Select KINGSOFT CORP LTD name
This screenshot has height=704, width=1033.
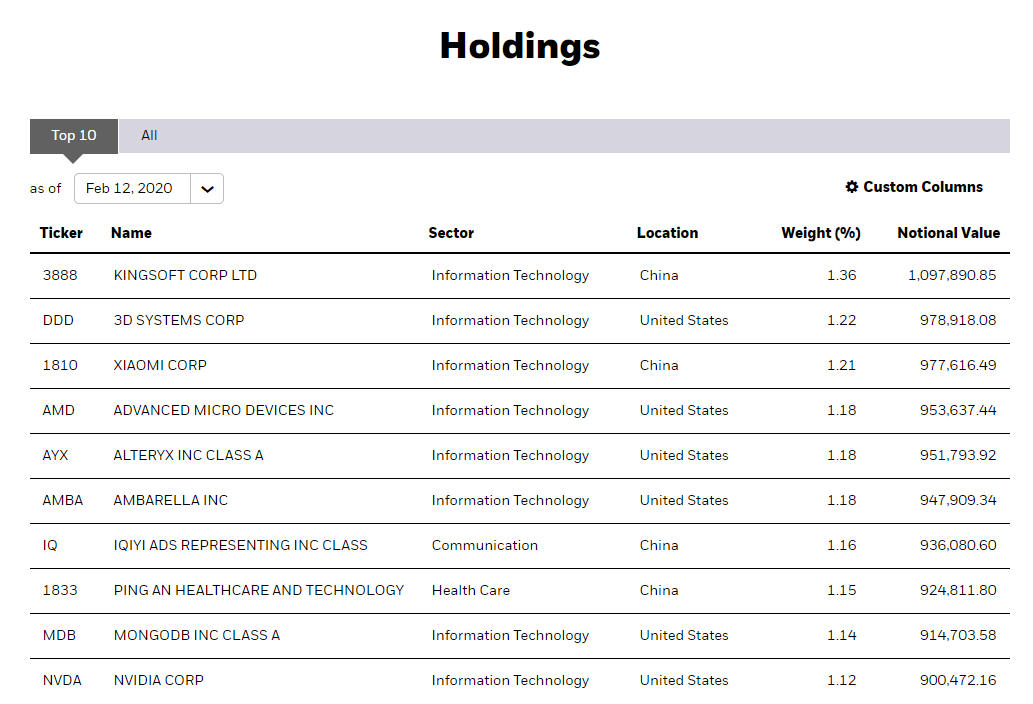[x=185, y=275]
